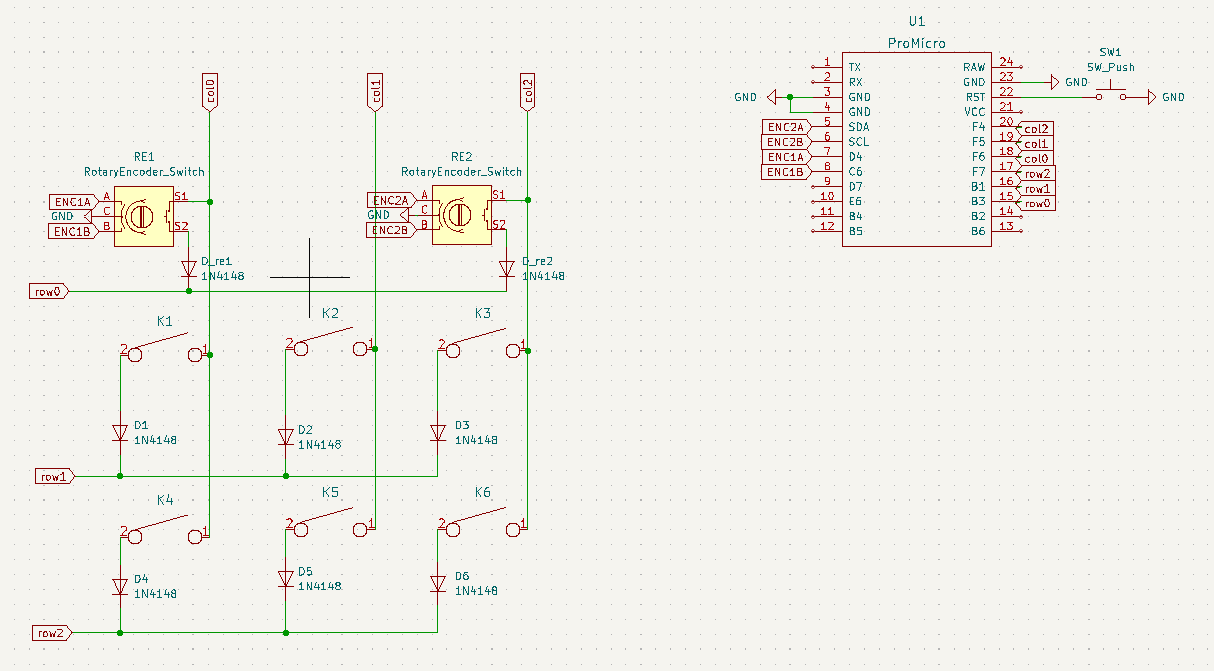Click the col2 label above the key matrix

coord(527,90)
